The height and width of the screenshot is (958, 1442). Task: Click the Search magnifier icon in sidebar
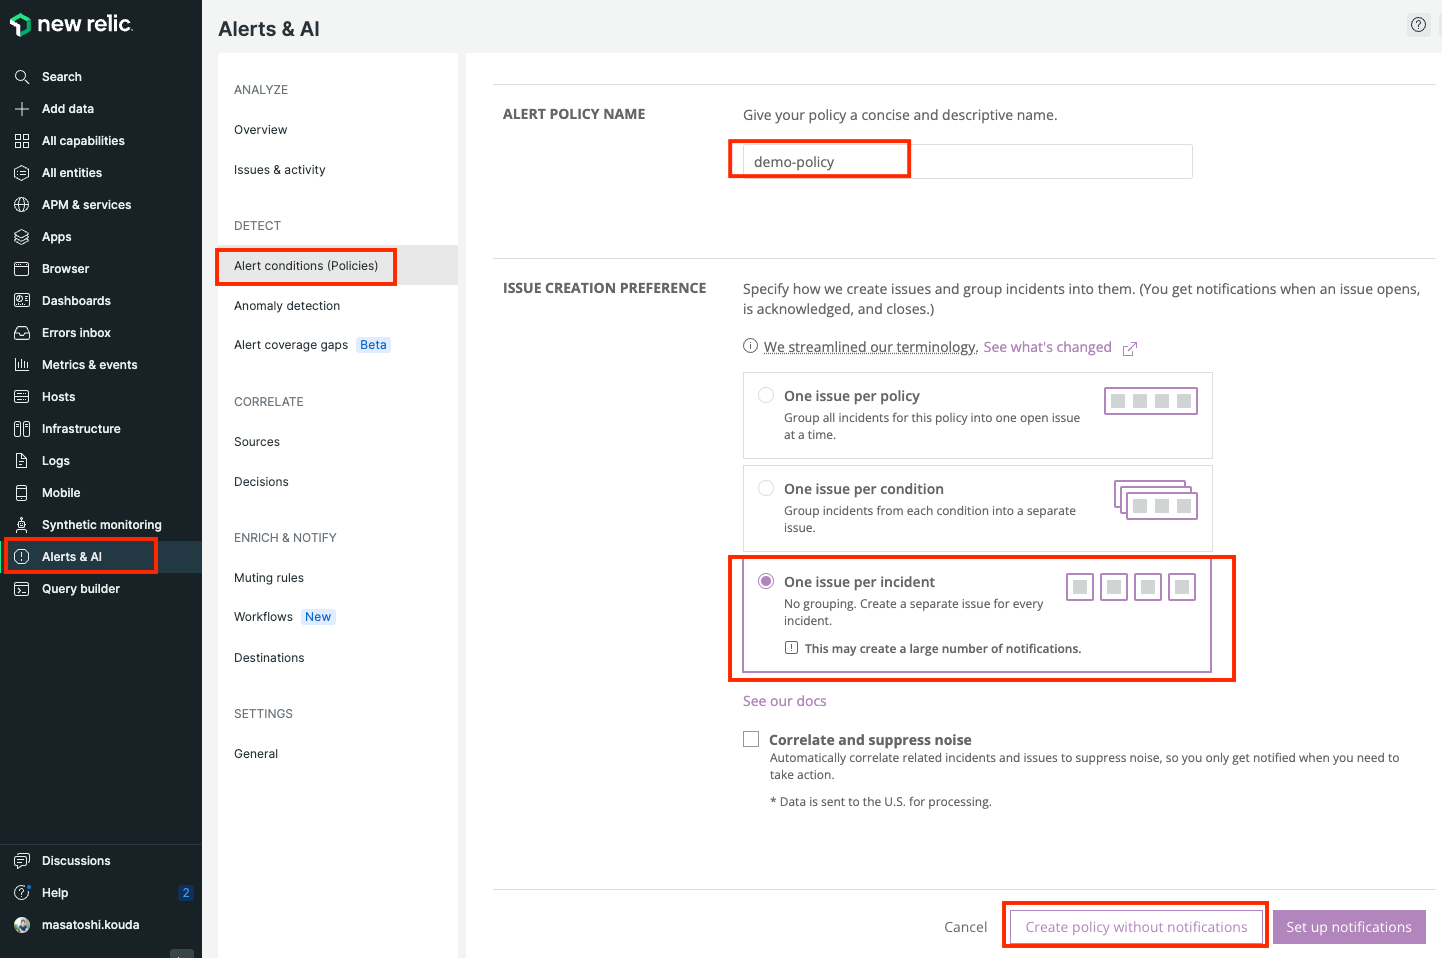[22, 77]
